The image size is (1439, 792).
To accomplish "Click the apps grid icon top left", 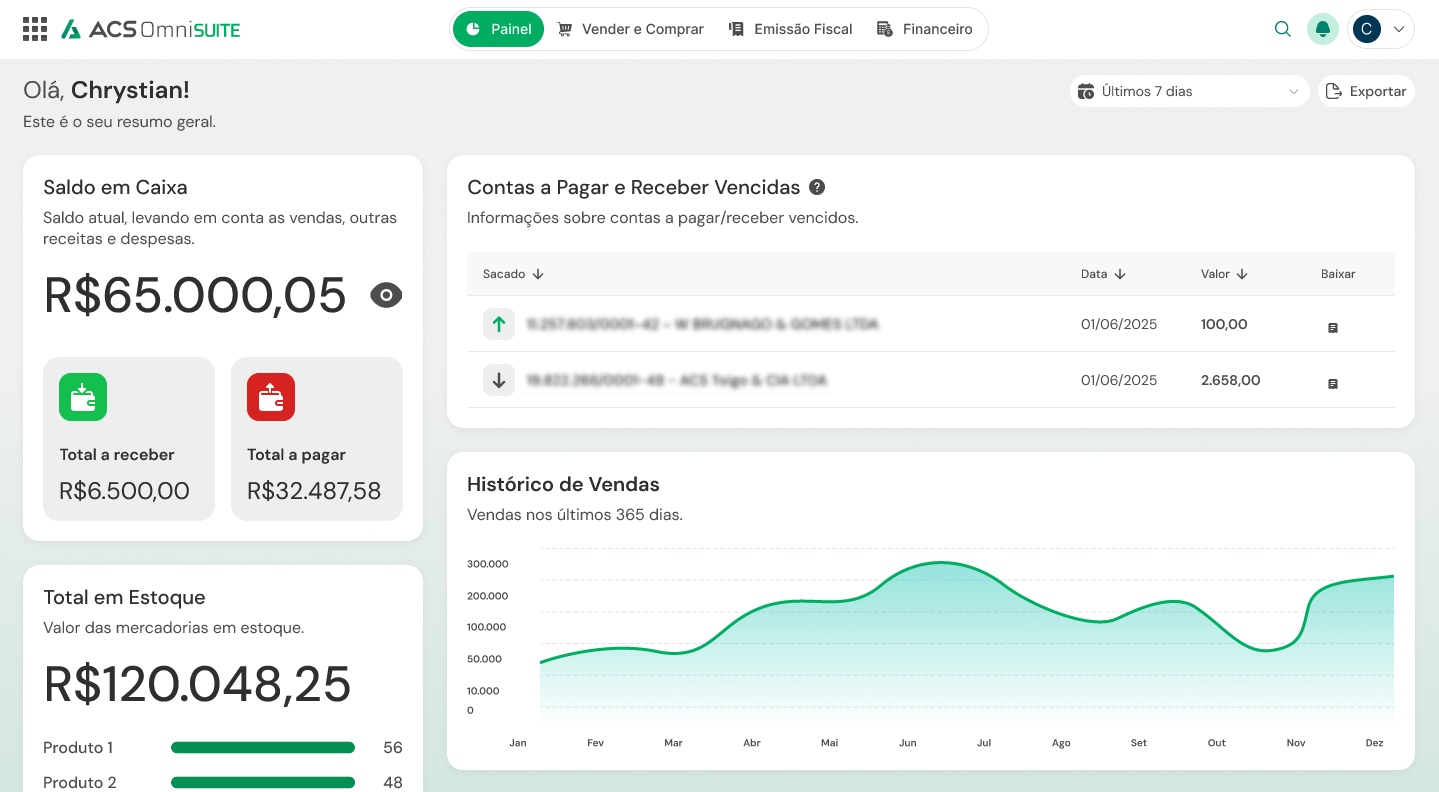I will tap(34, 28).
